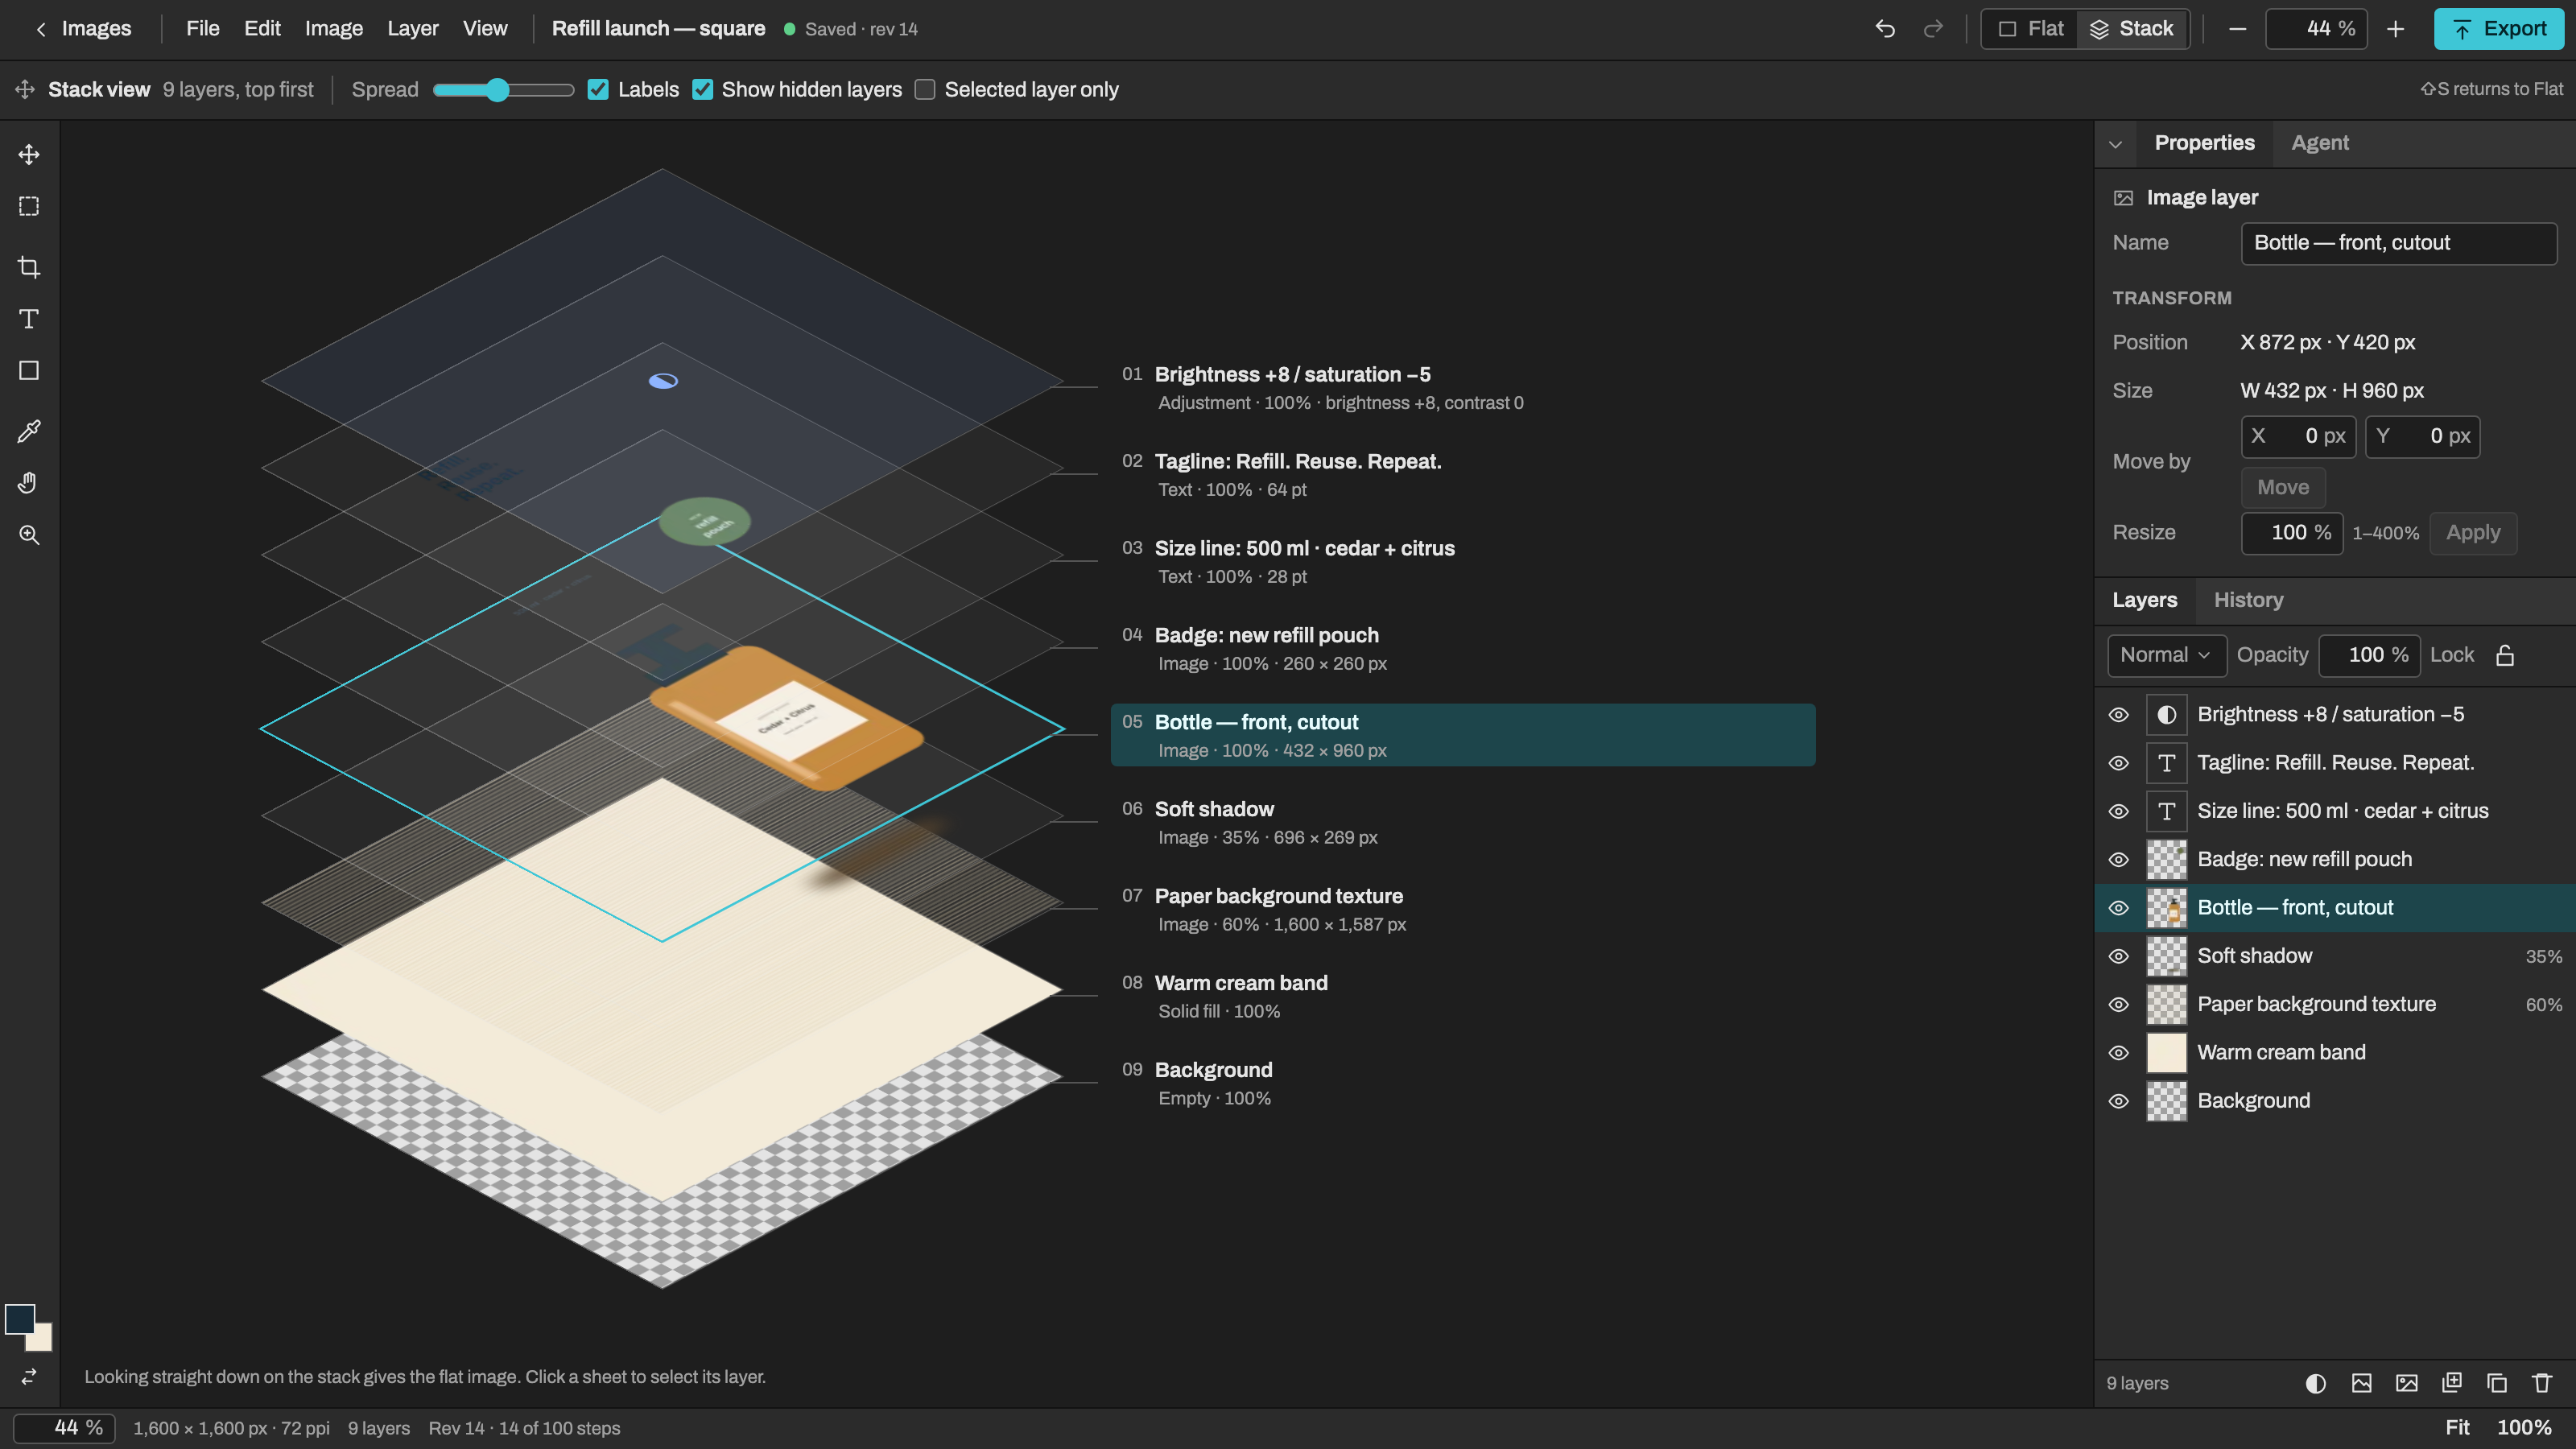Select the Move tool in left toolbar
2576x1449 pixels.
pyautogui.click(x=29, y=155)
